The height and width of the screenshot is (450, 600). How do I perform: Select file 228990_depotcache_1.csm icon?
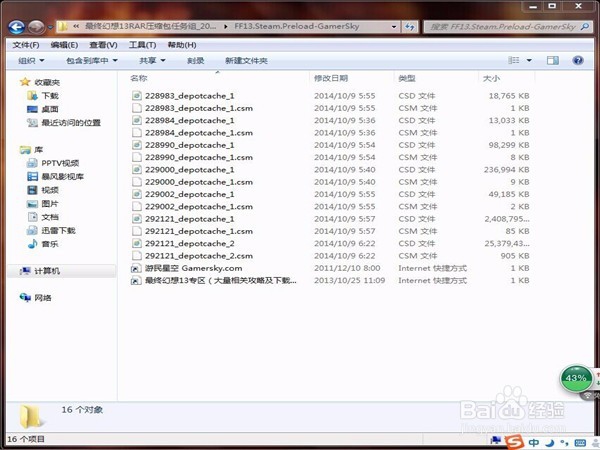[137, 157]
